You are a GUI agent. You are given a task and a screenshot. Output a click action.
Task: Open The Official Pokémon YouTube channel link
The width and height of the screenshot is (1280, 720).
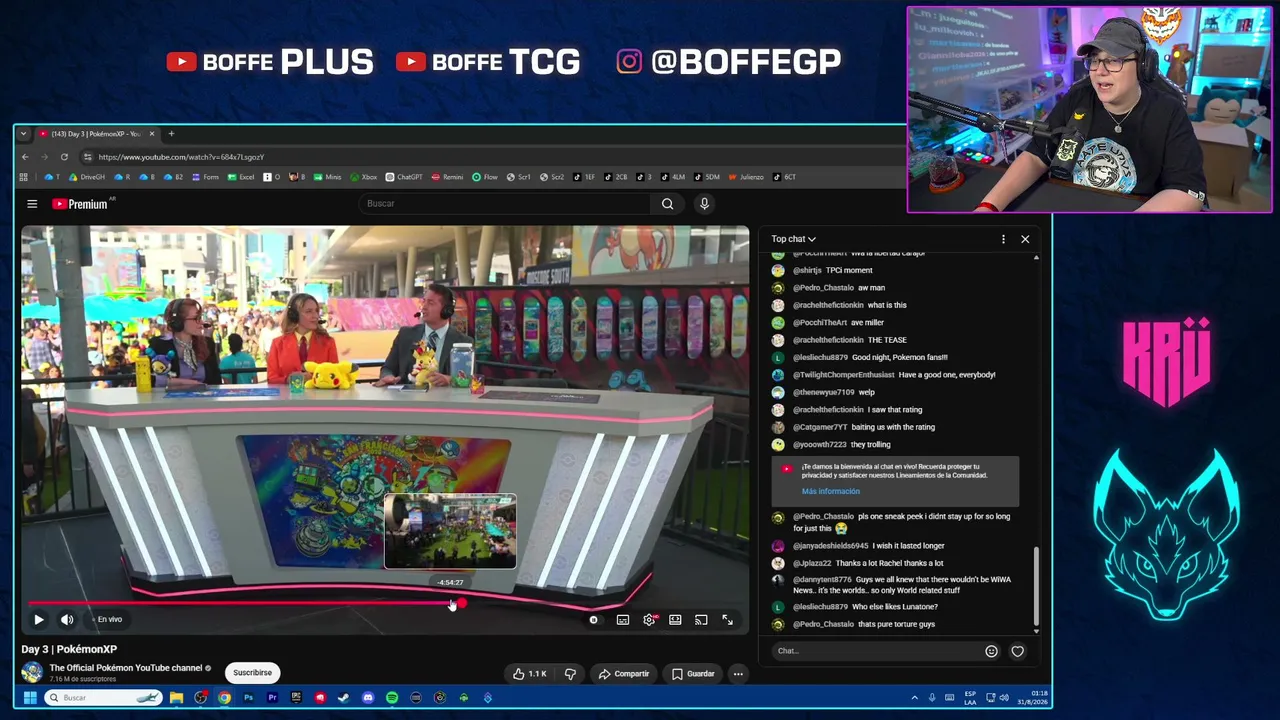126,668
